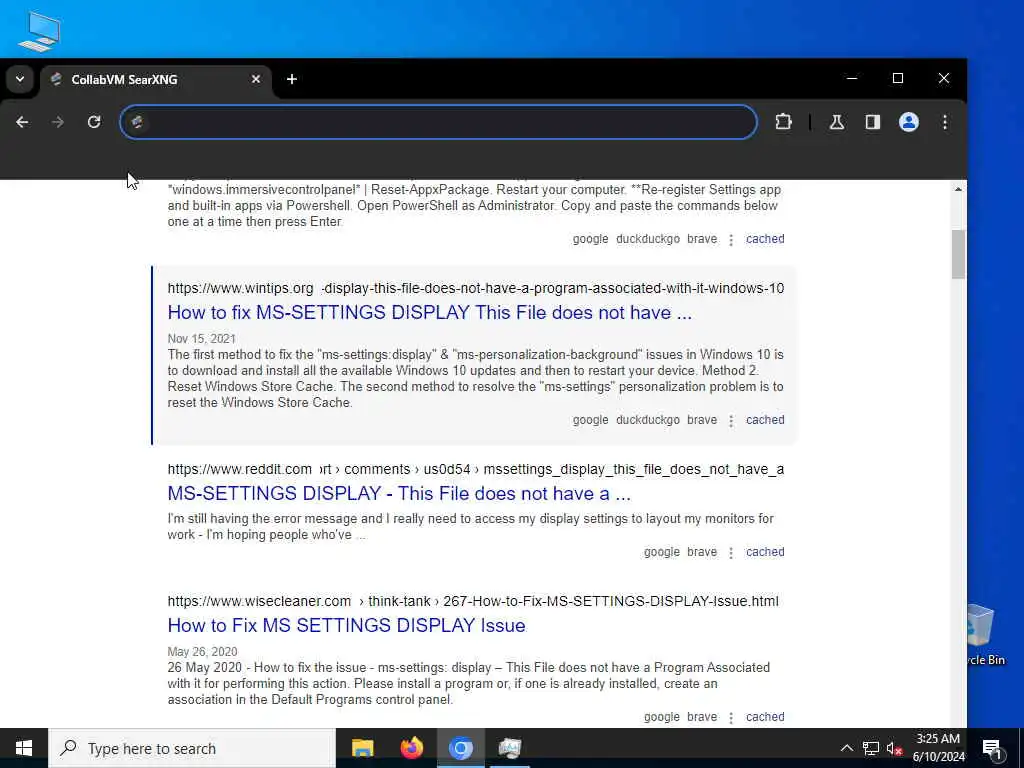
Task: Open the Extensions puzzle icon
Action: pos(783,122)
